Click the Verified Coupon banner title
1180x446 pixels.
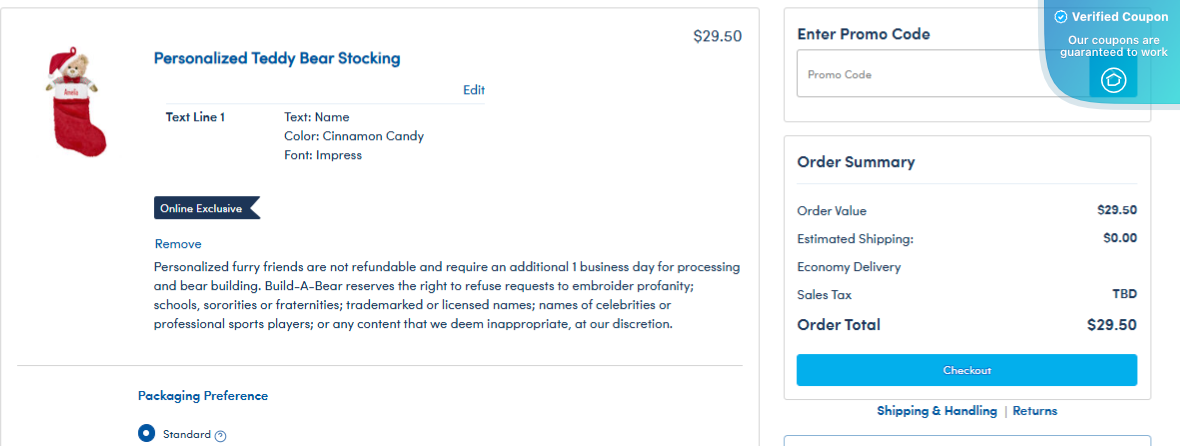point(1119,17)
